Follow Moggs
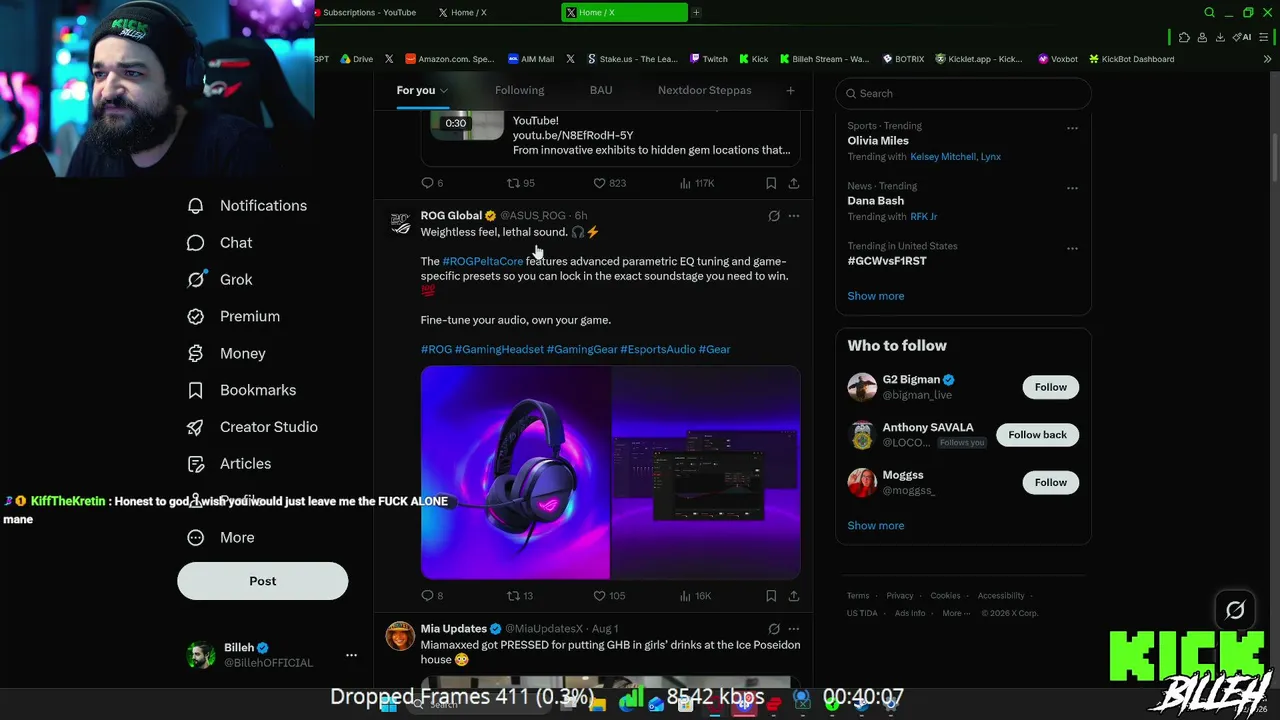 click(1050, 483)
